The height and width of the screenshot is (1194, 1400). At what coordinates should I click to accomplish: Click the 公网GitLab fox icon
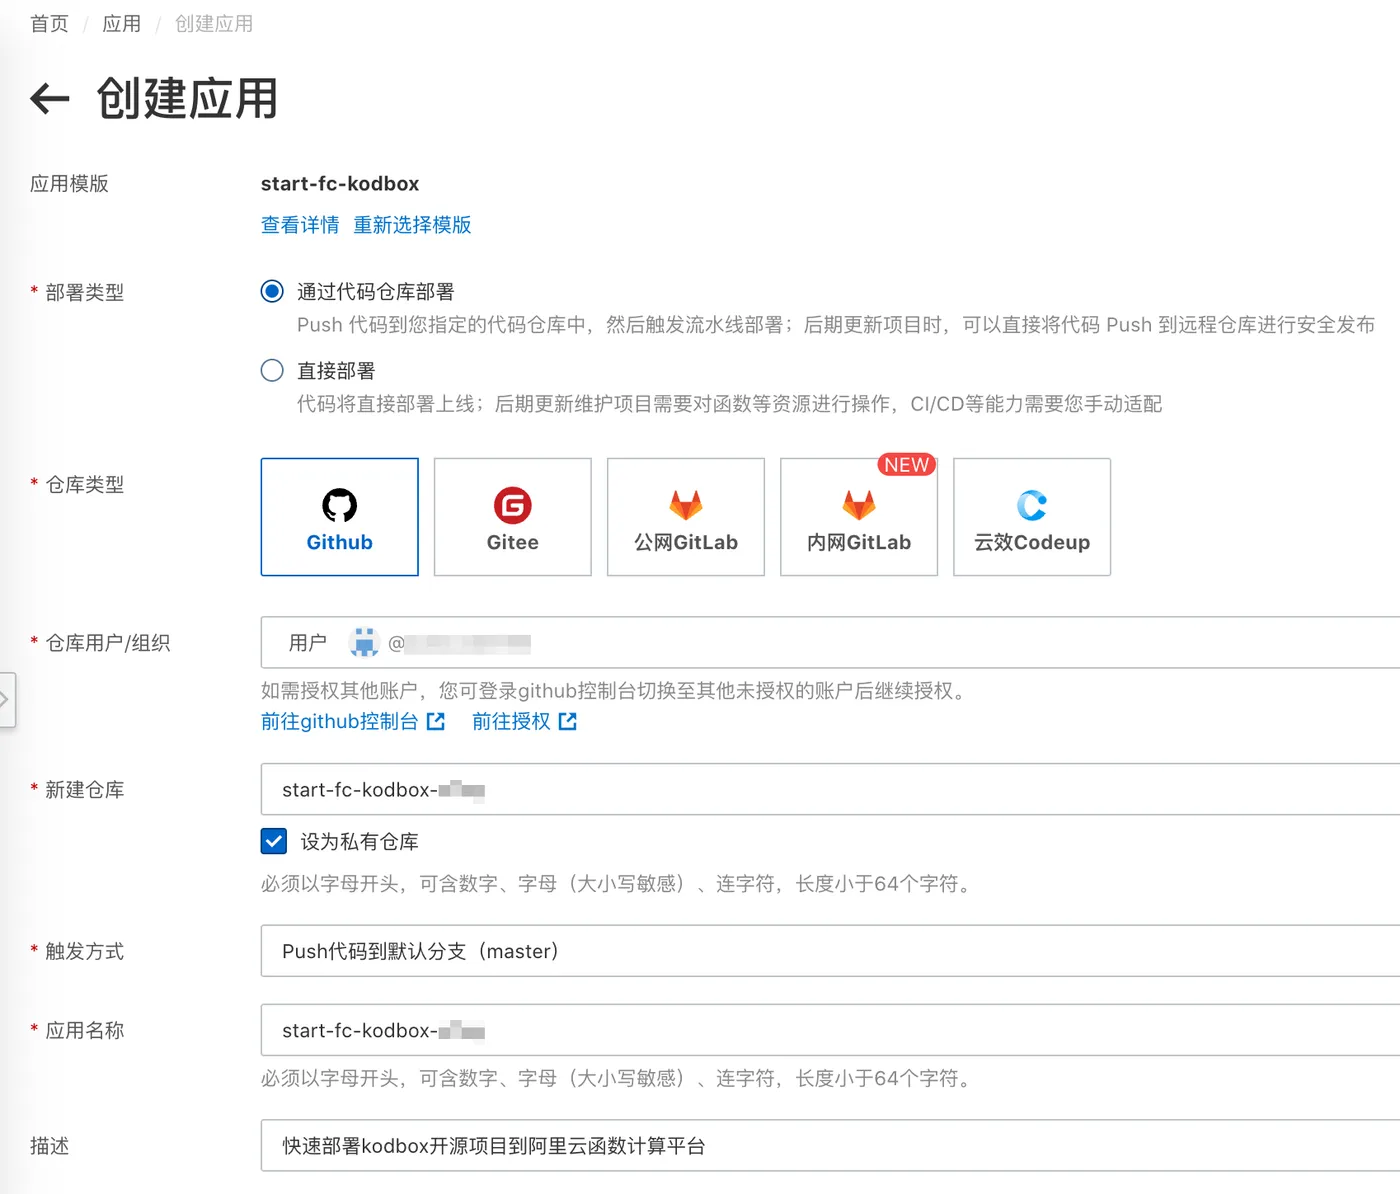coord(686,505)
